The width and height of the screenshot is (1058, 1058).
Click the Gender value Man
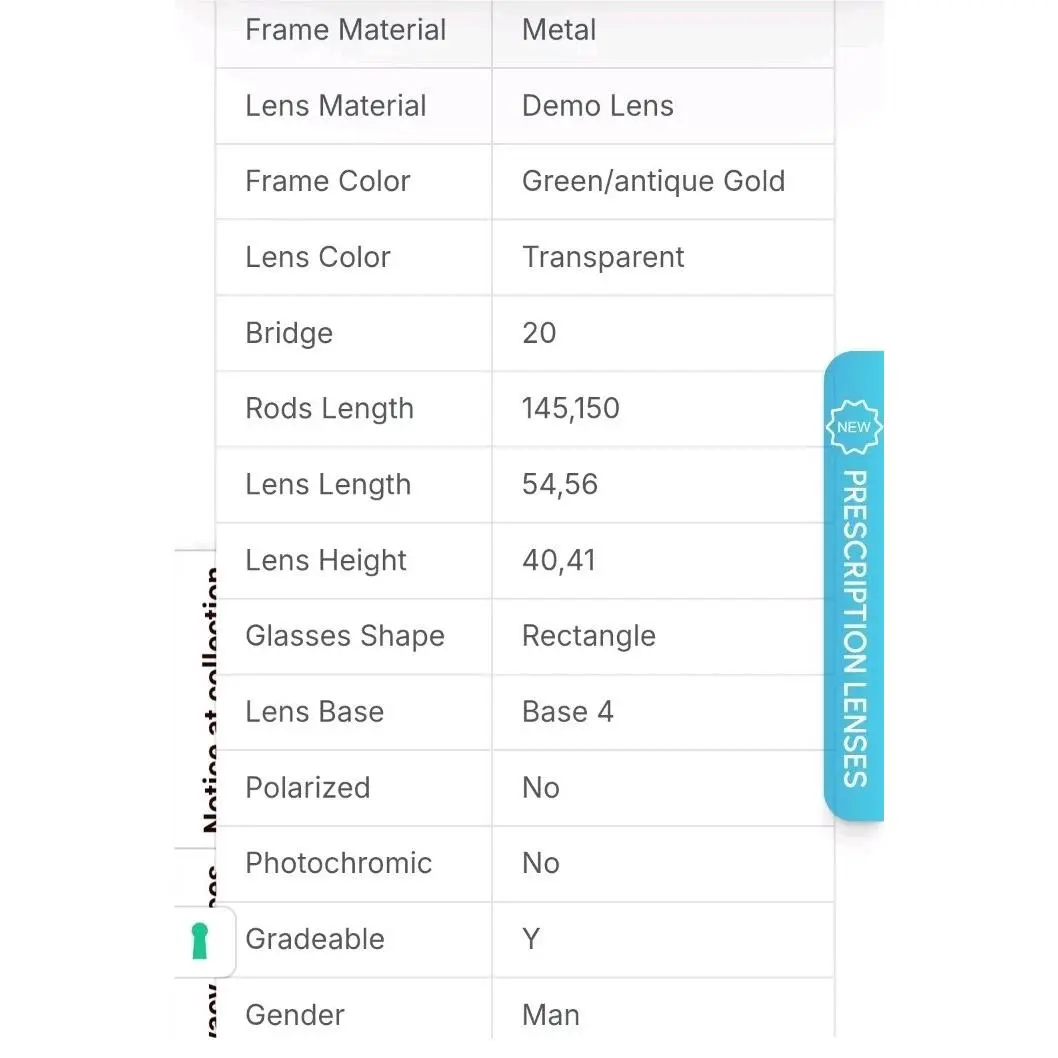(551, 1015)
